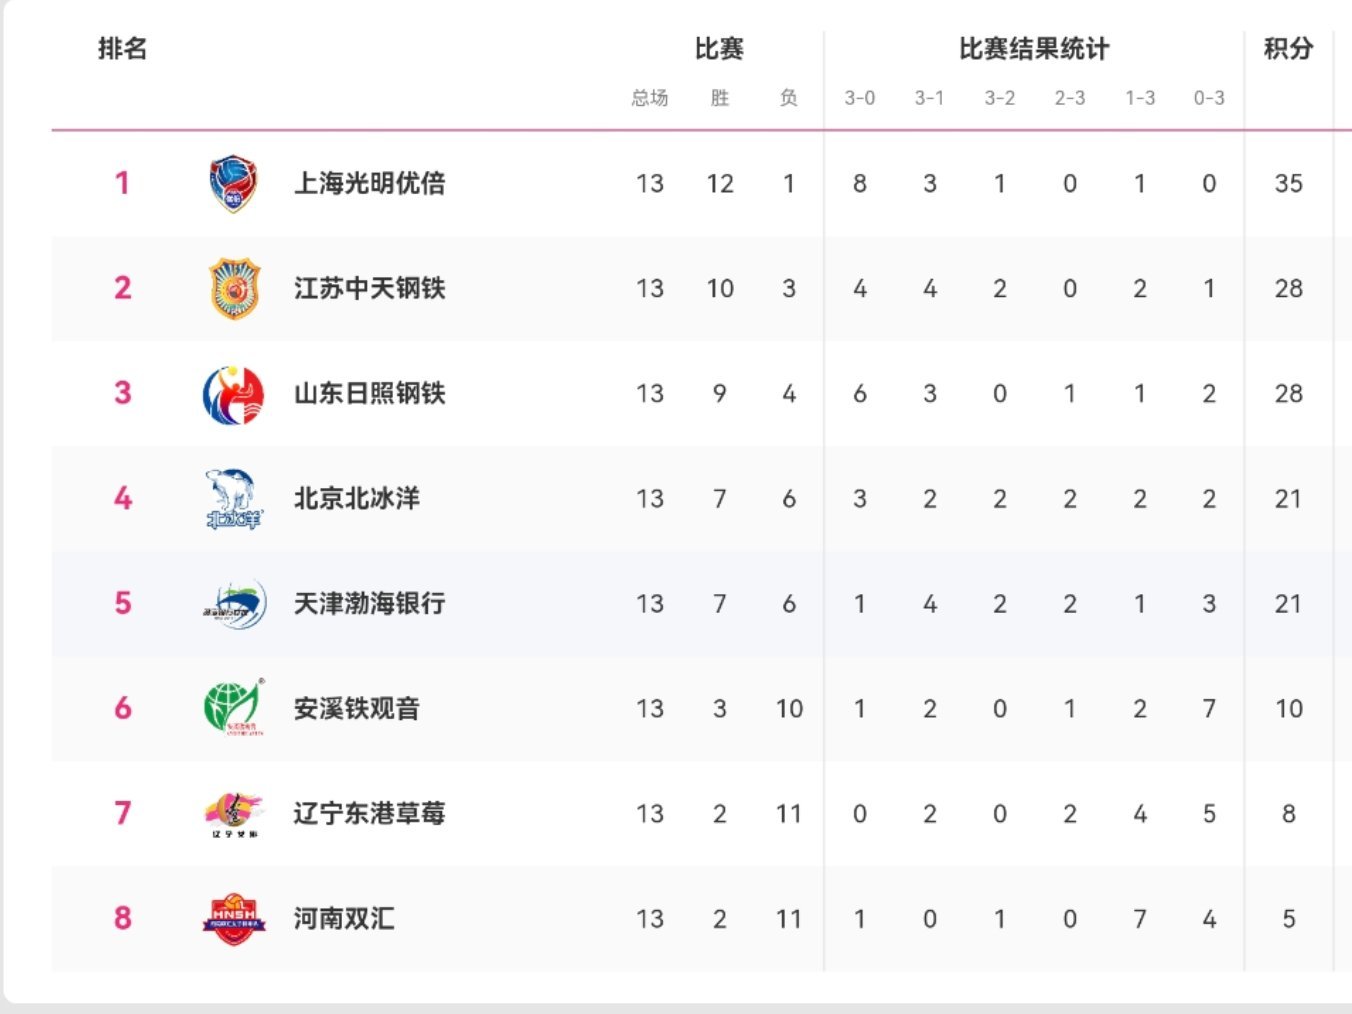The image size is (1352, 1014).
Task: Click the 江苏中天钢铁 team badge
Action: point(234,289)
